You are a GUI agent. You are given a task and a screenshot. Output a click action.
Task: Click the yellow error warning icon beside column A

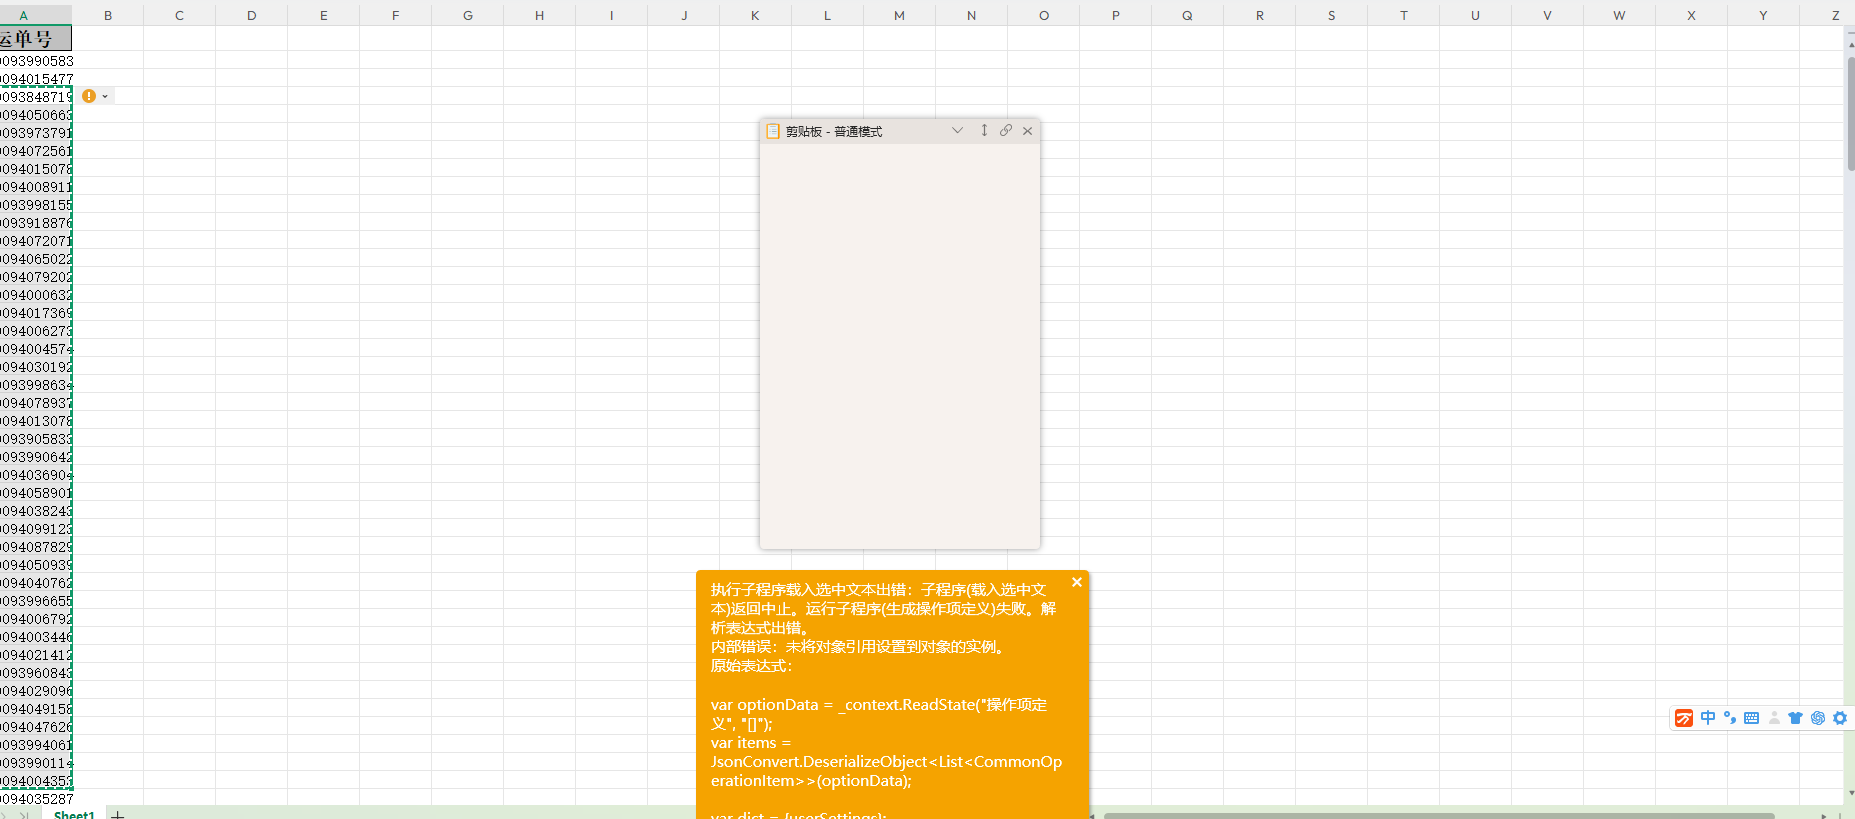coord(89,96)
